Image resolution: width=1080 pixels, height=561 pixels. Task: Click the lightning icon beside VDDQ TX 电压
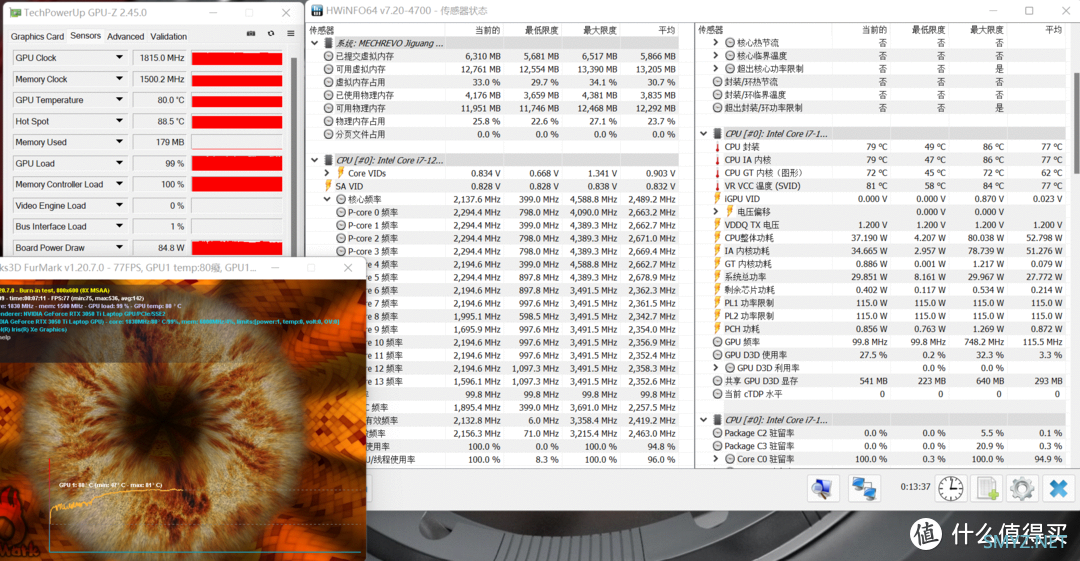(x=717, y=225)
